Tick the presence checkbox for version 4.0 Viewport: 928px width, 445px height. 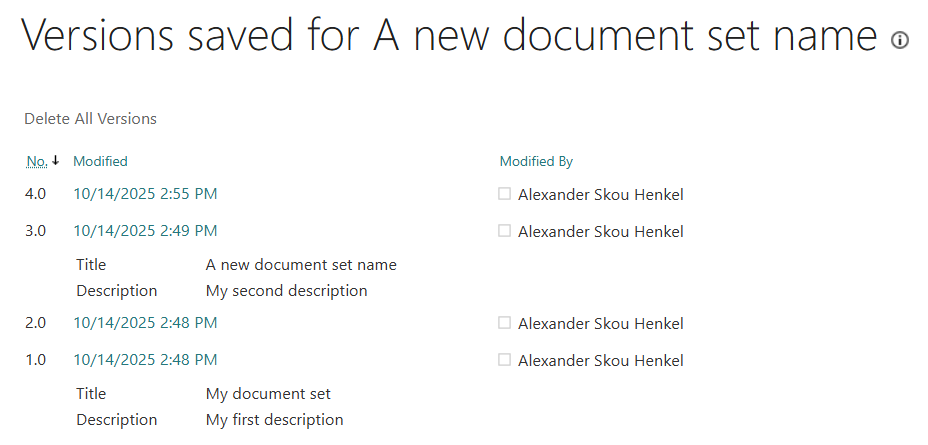[x=505, y=194]
